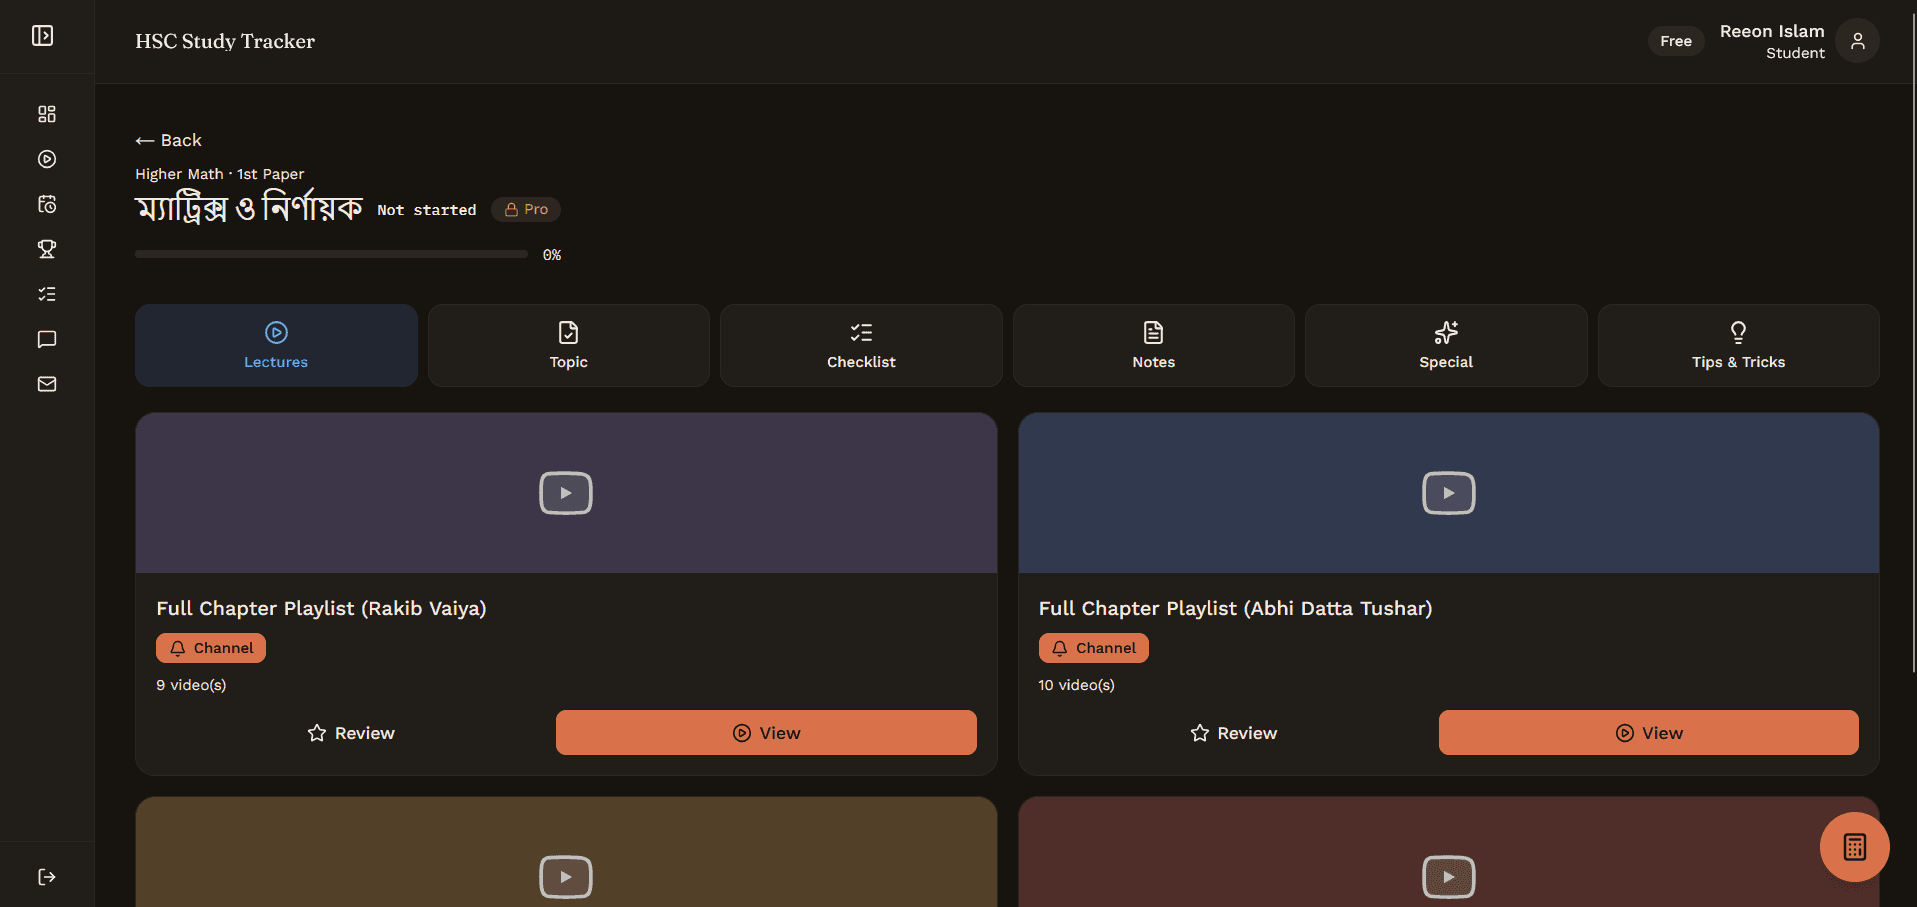Review the Abhi Datta Tushar playlist
Image resolution: width=1917 pixels, height=907 pixels.
tap(1233, 733)
